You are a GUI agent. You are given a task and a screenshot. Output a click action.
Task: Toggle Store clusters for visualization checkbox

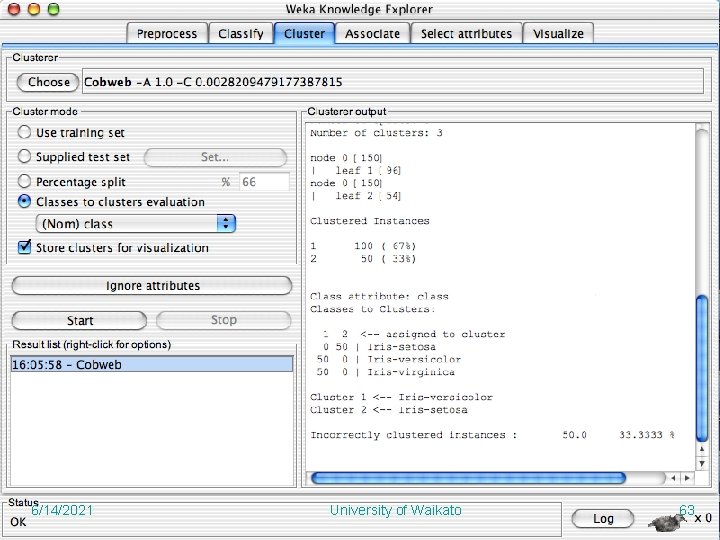(24, 247)
